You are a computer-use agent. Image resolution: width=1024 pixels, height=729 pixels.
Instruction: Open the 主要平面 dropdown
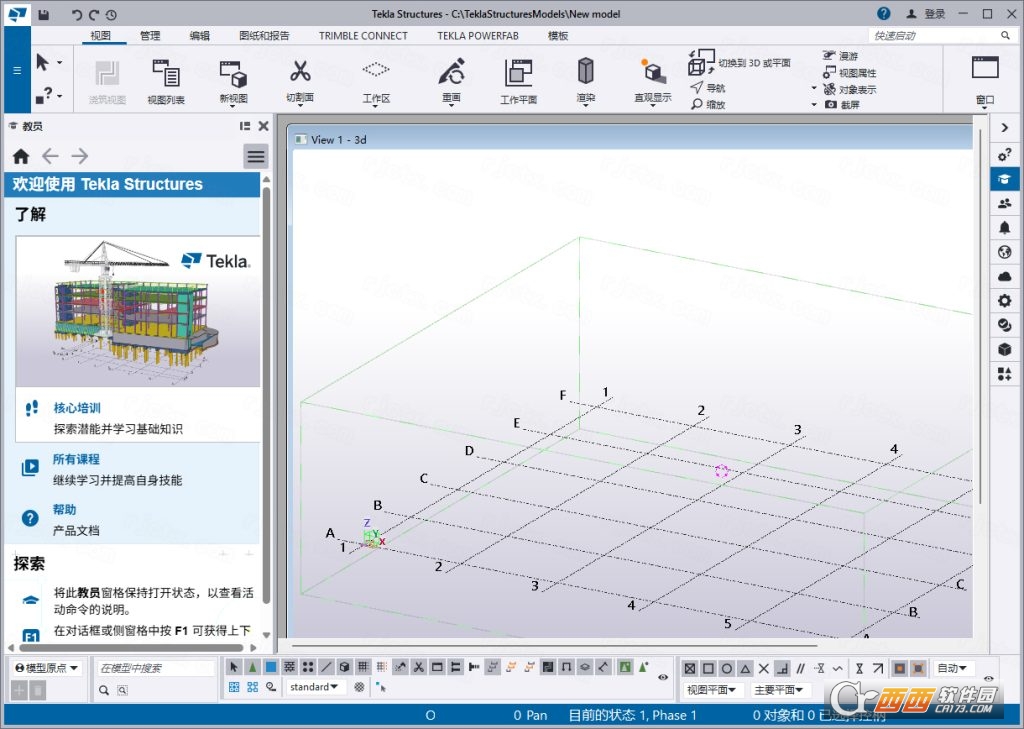point(778,689)
